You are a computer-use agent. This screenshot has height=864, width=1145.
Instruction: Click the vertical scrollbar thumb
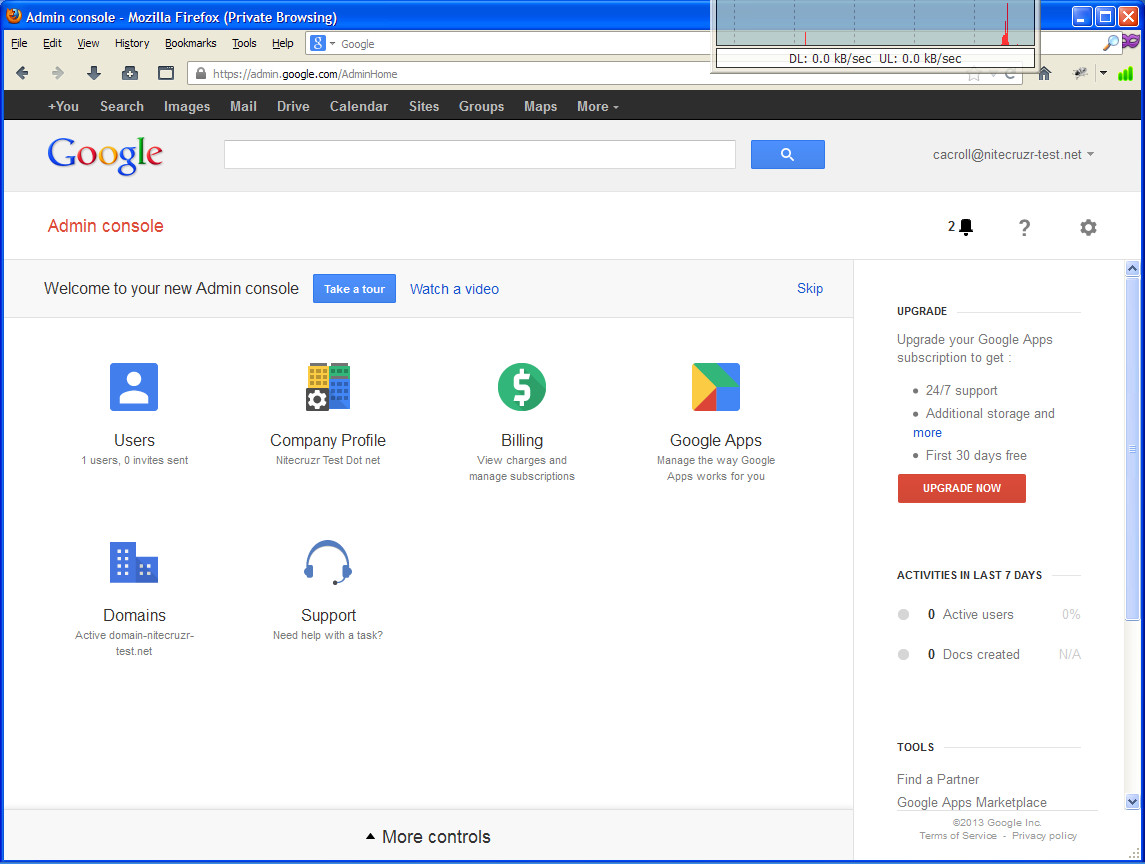click(1132, 448)
